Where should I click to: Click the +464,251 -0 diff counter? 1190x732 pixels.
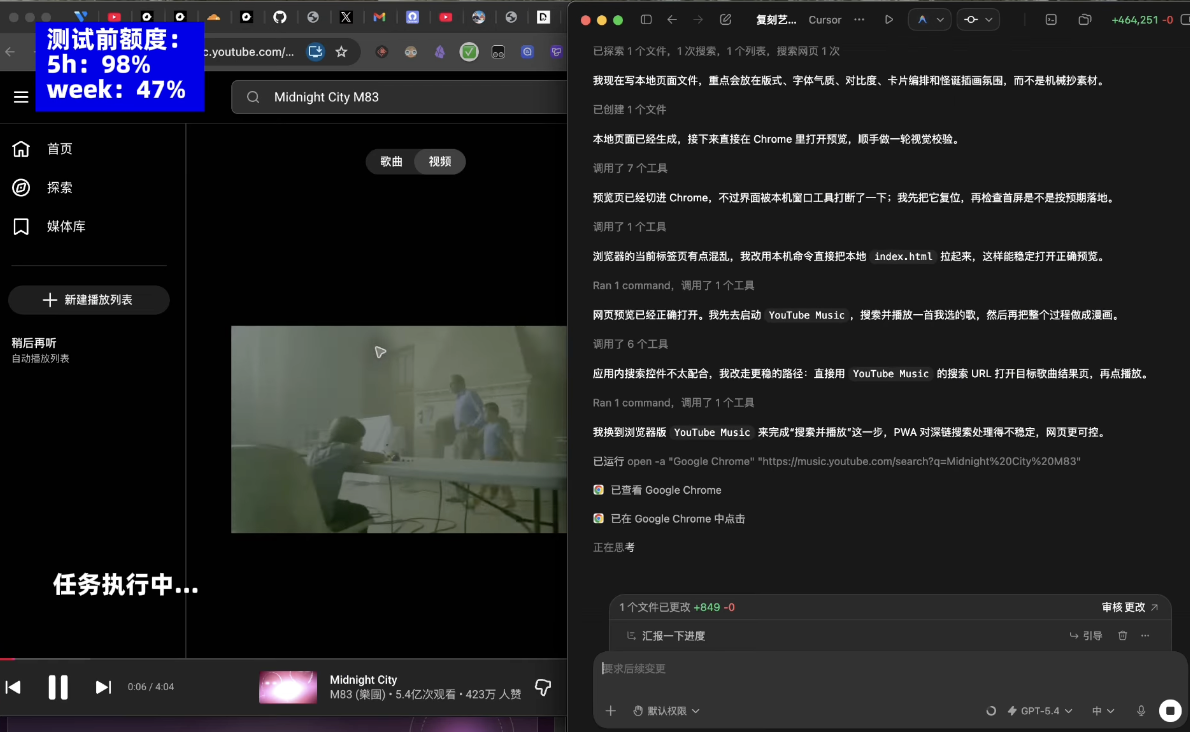click(x=1142, y=20)
